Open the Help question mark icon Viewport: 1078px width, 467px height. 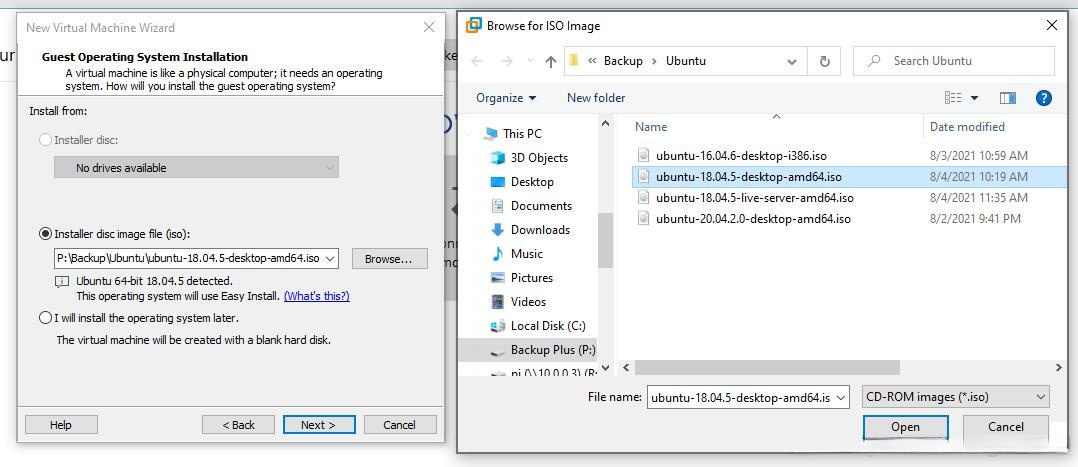coord(1043,98)
